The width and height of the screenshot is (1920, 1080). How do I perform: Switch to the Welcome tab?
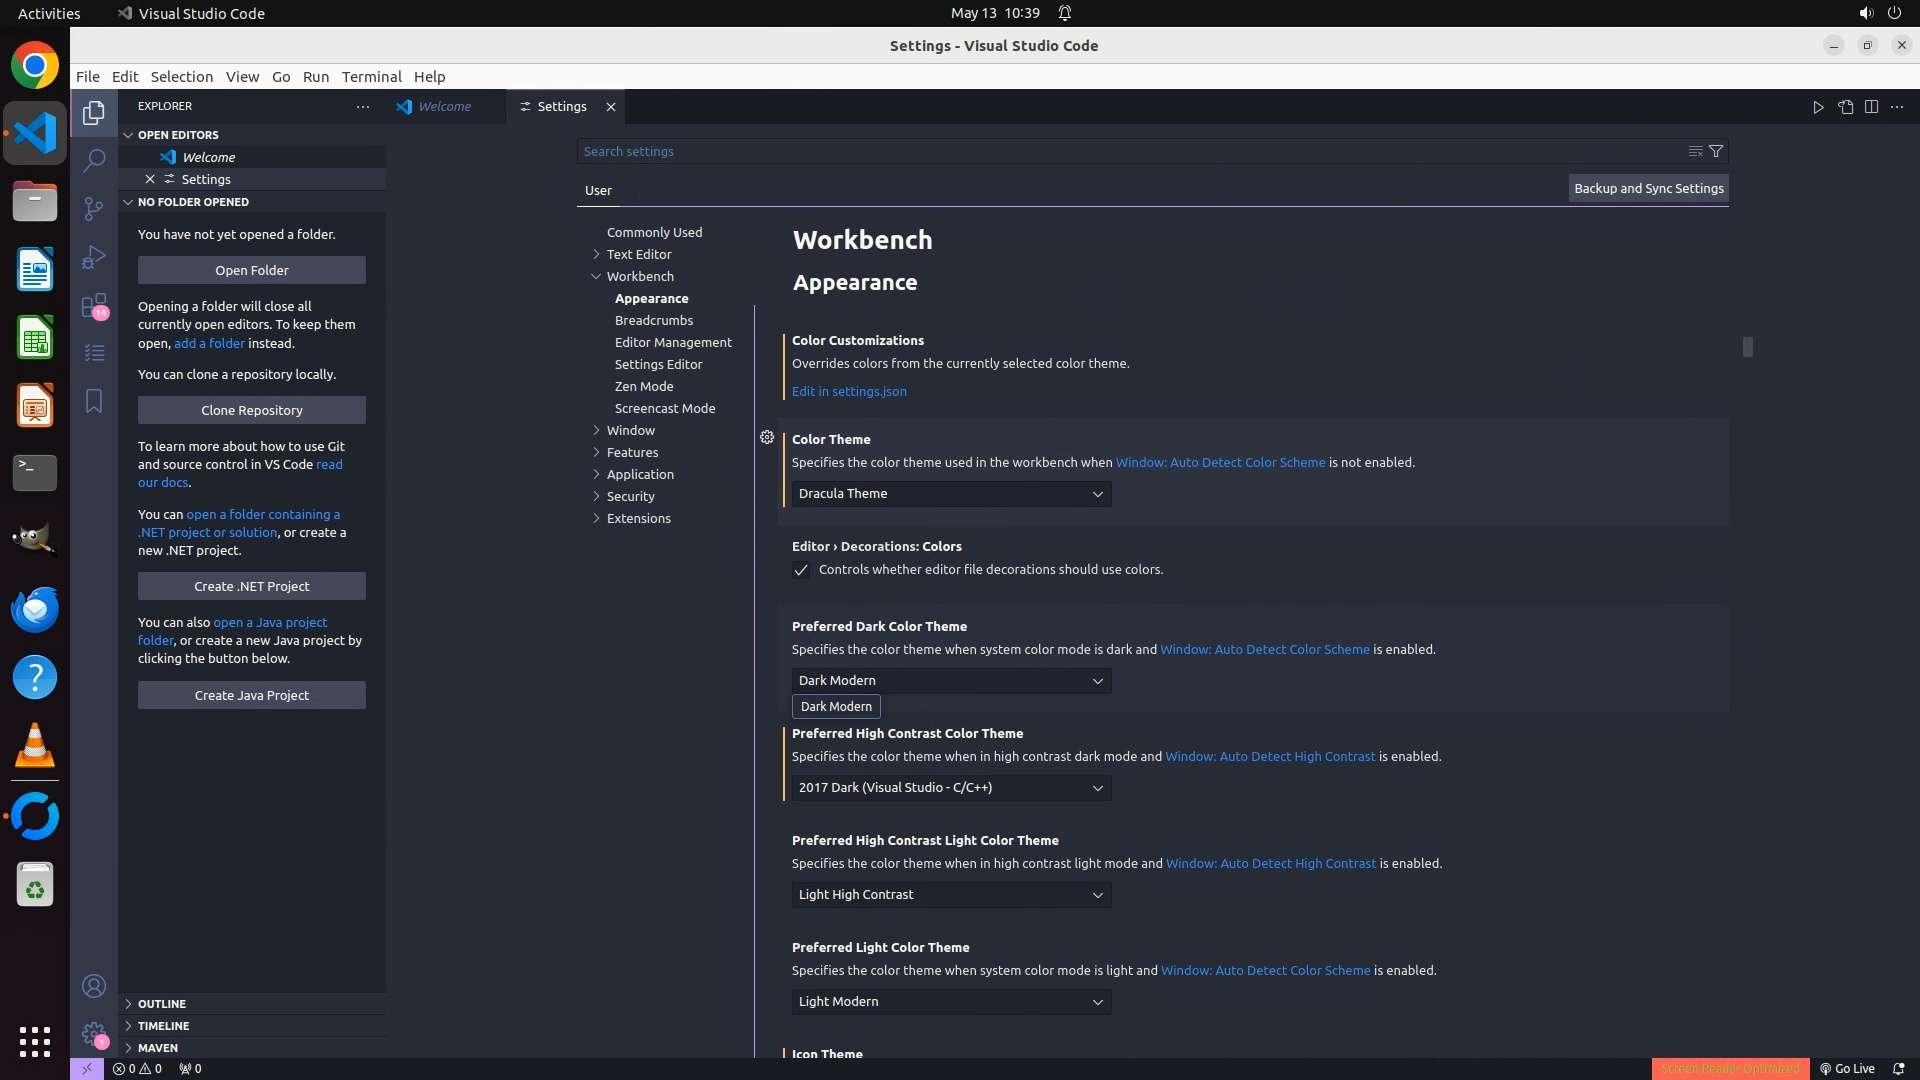click(x=444, y=107)
